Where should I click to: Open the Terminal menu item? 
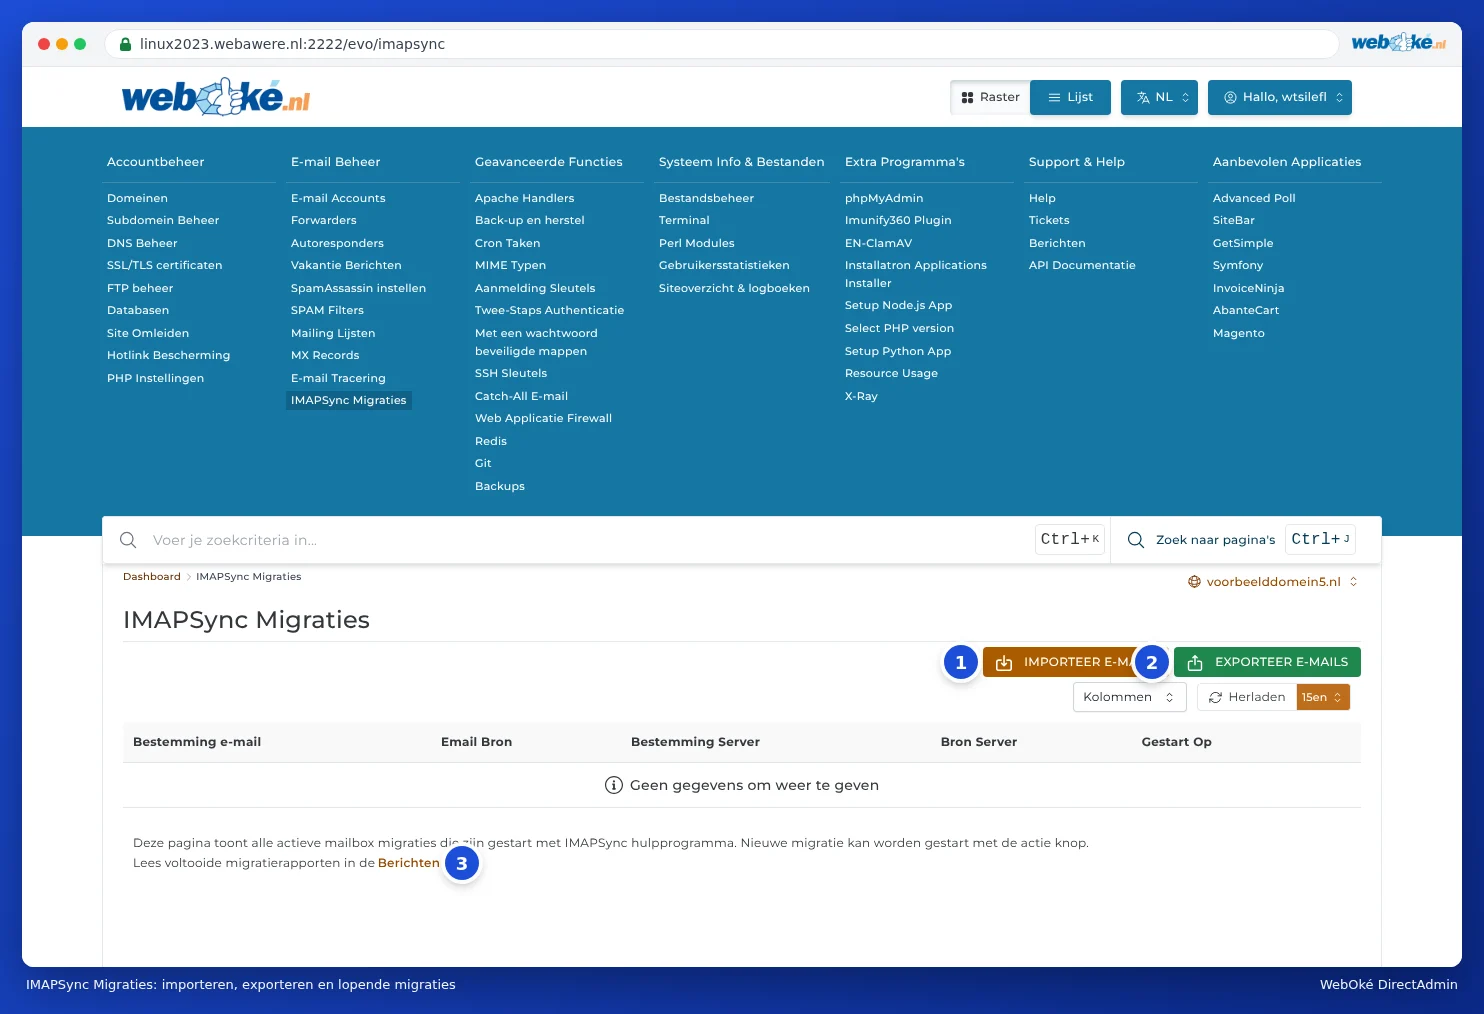pyautogui.click(x=684, y=220)
